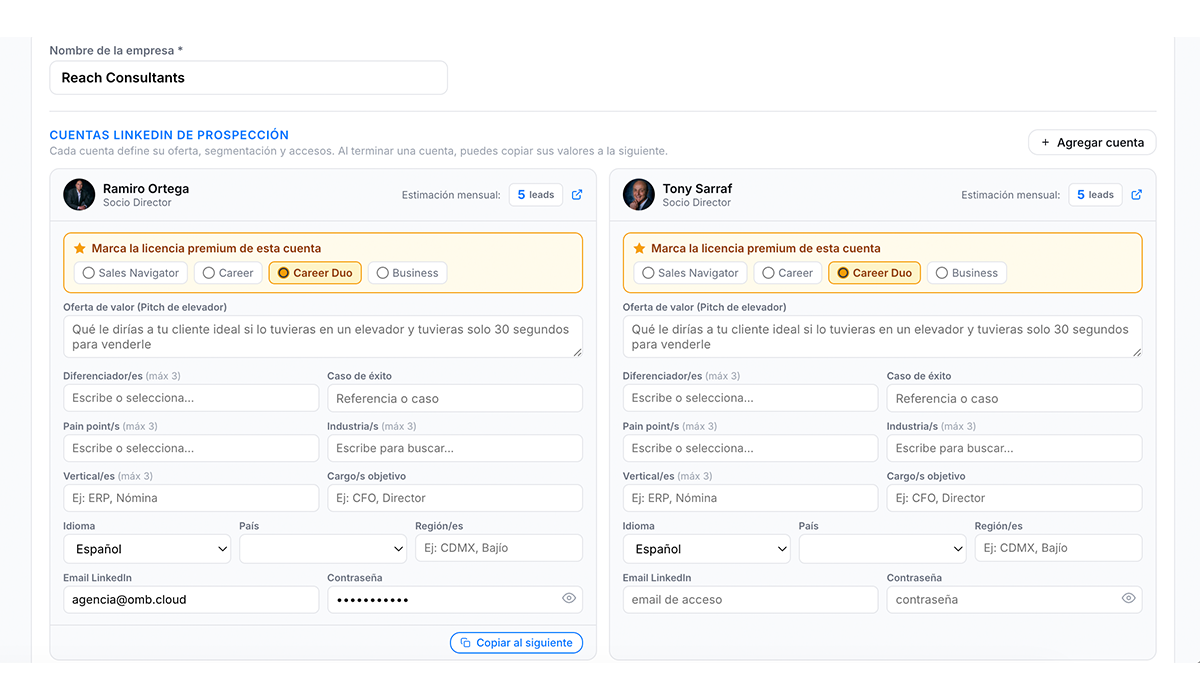Edit Email LinkedIn field agencia@omb.cloud
Screen dimensions: 1200x700
[191, 600]
